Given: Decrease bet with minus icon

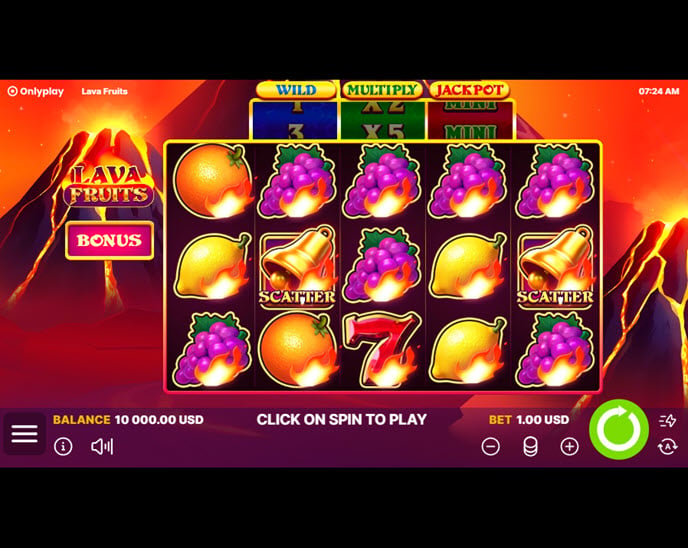Looking at the screenshot, I should (x=491, y=447).
